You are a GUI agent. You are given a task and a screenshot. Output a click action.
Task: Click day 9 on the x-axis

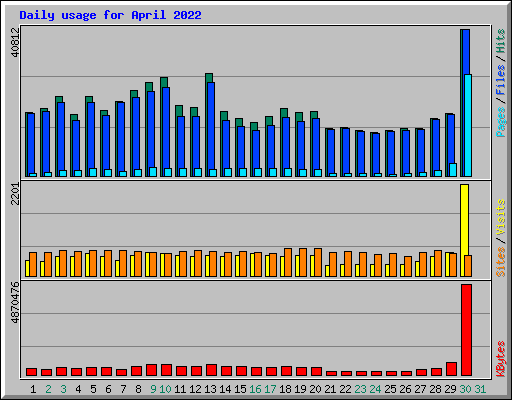153,389
